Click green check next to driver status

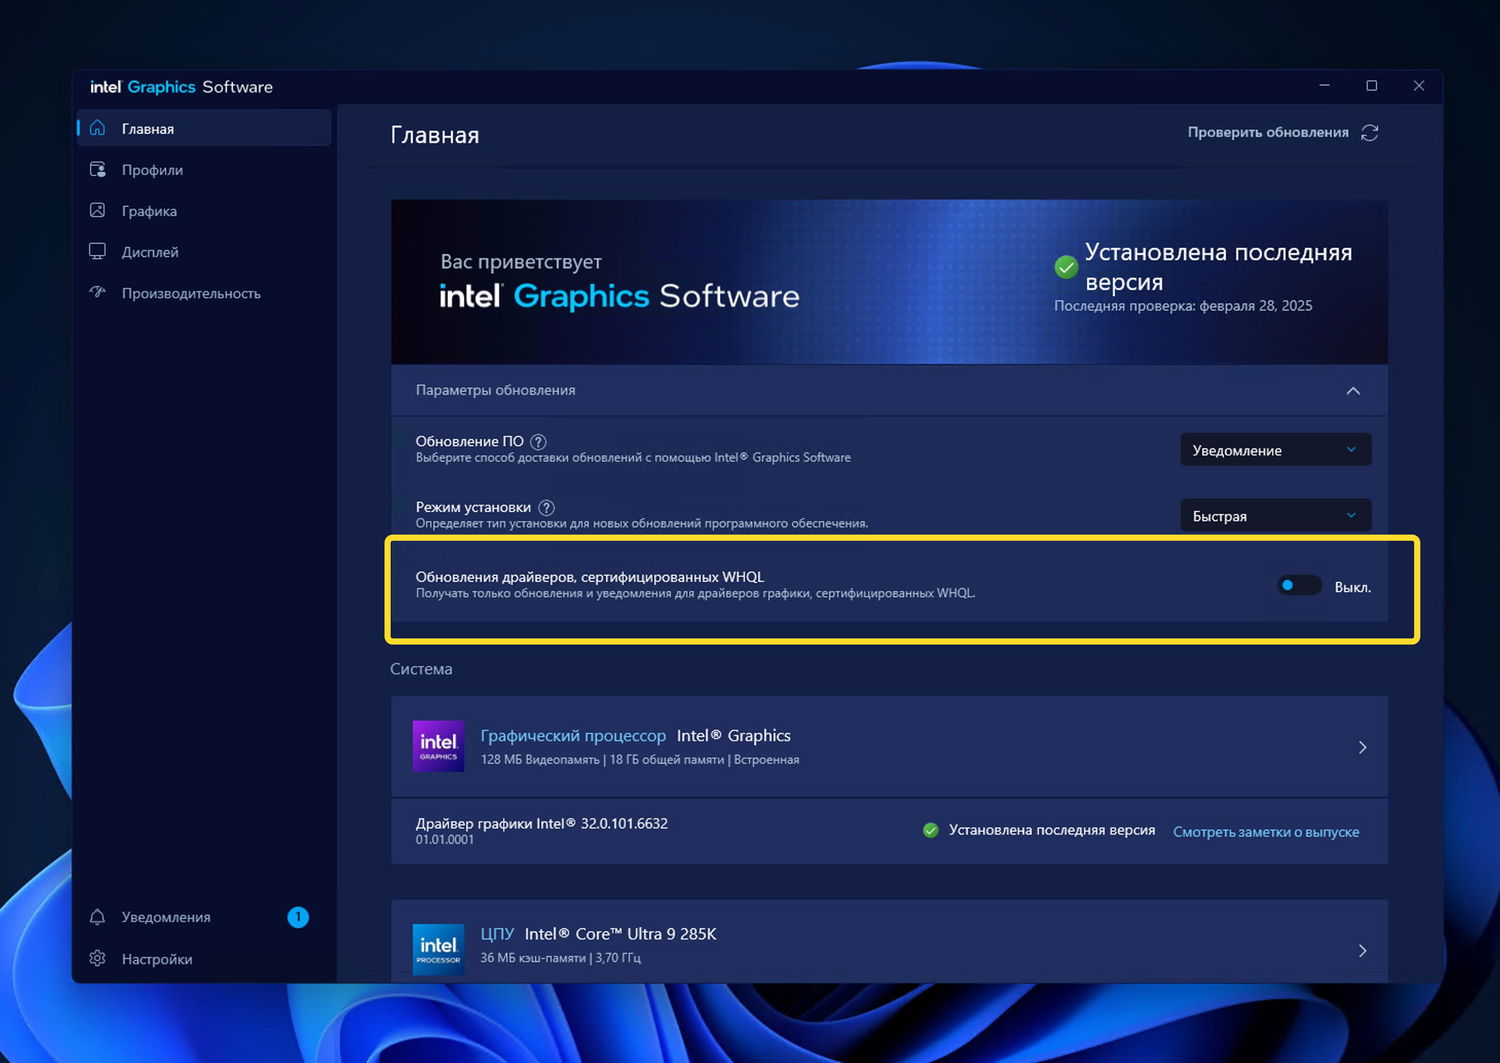pyautogui.click(x=930, y=830)
